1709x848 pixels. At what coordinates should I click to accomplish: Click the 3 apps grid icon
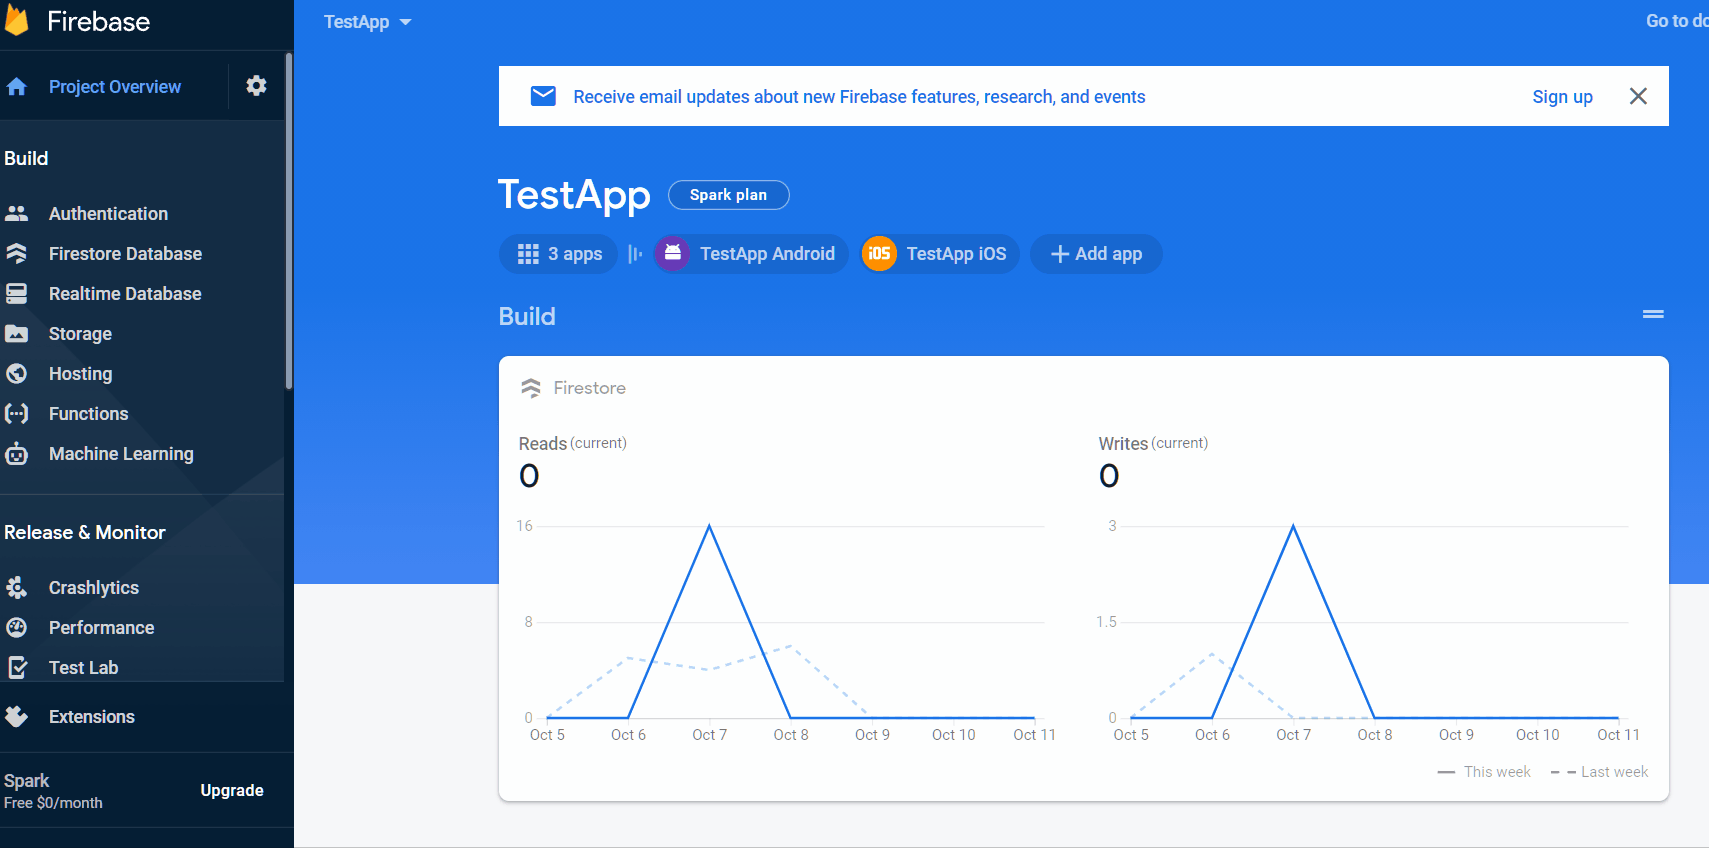pos(528,254)
